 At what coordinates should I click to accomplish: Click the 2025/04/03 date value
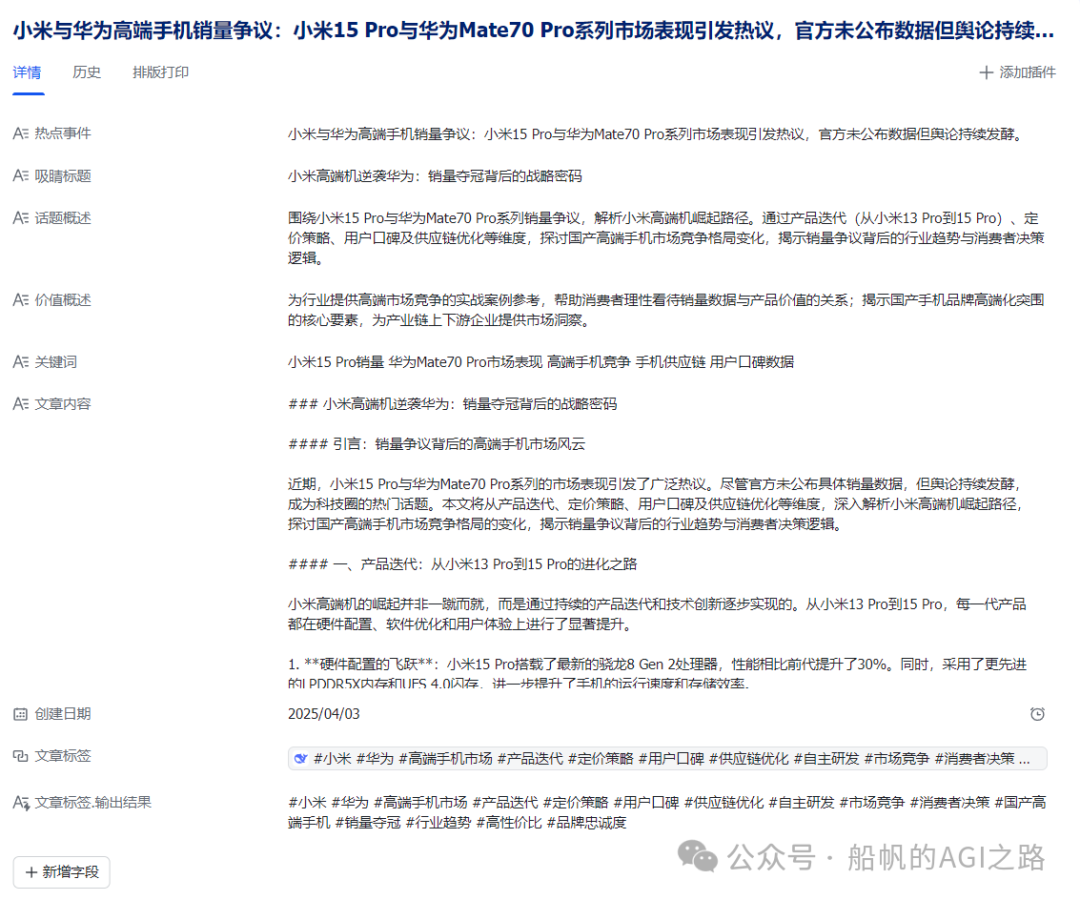(x=324, y=714)
